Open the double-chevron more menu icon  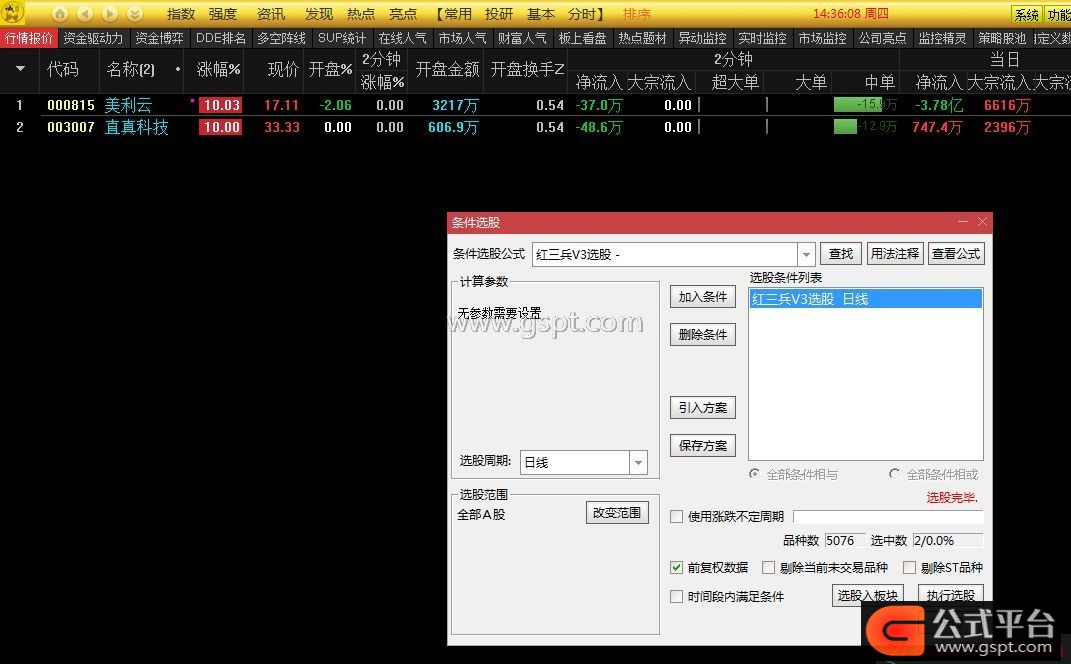tap(135, 14)
